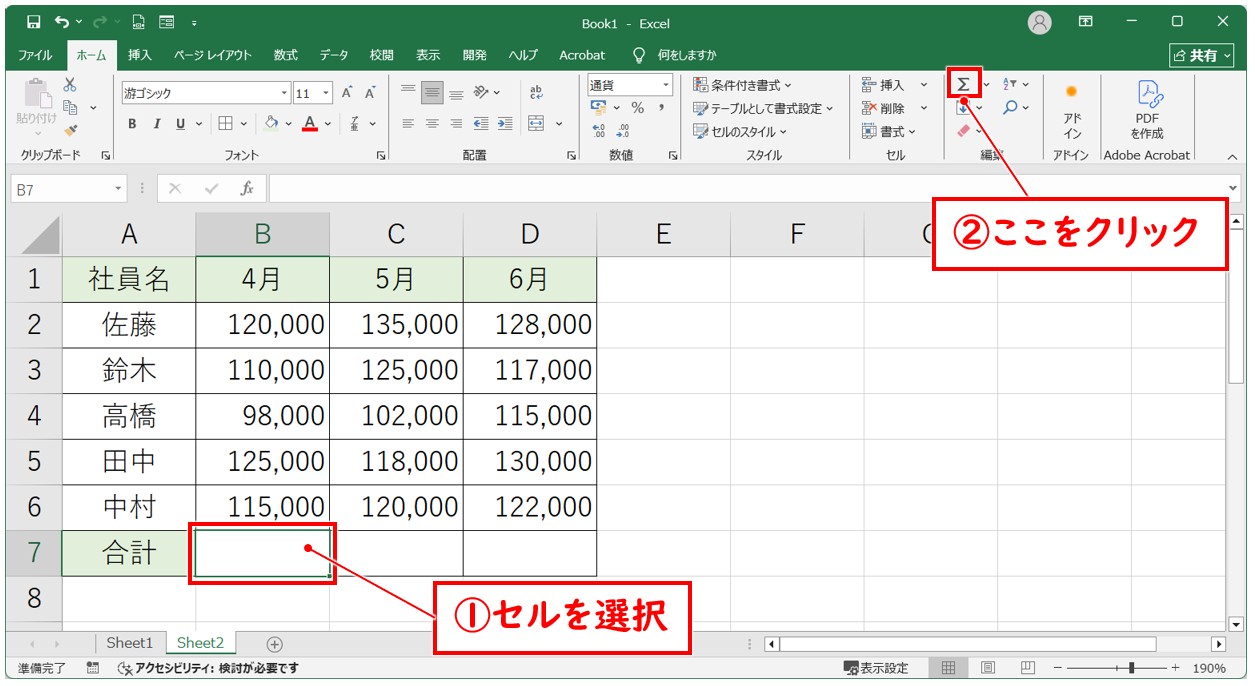Screen dimensions: 1255x686
Task: Save the workbook with the floppy disk icon
Action: point(33,22)
